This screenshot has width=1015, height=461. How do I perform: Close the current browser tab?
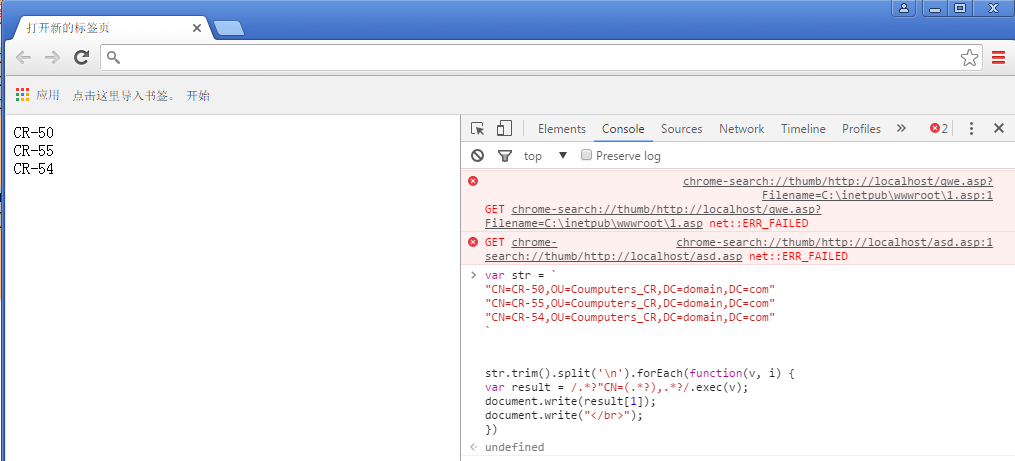pos(197,28)
